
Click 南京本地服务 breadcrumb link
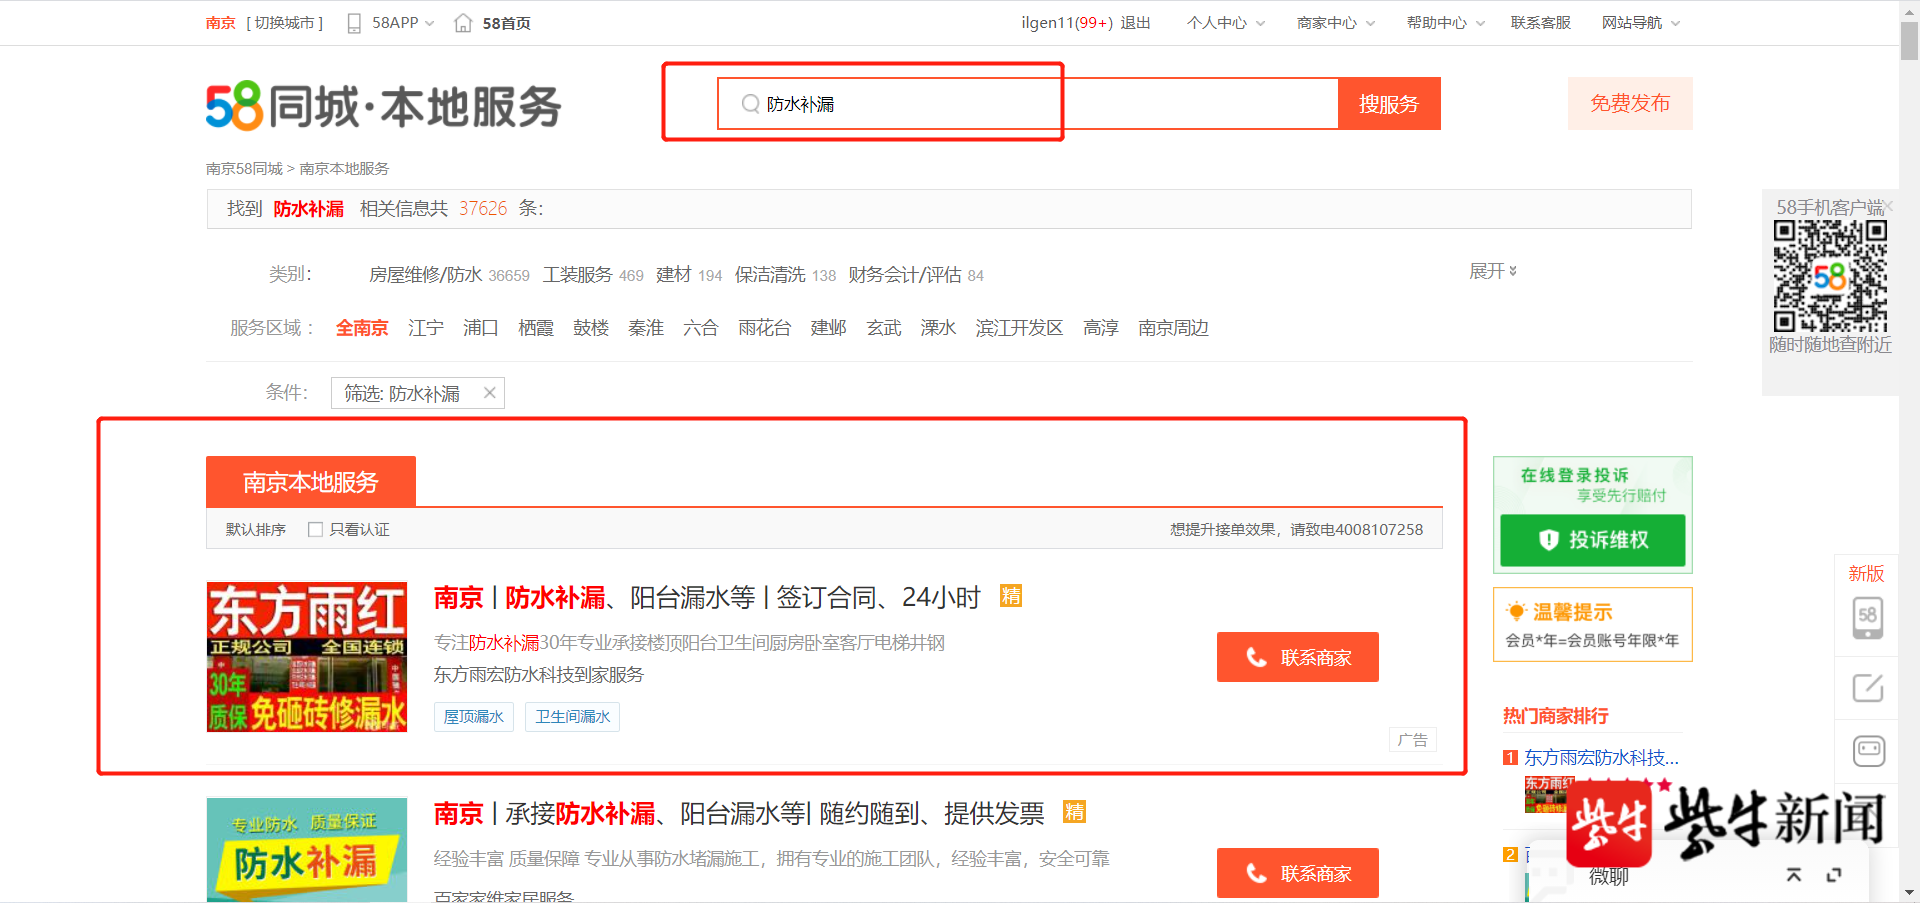point(344,169)
